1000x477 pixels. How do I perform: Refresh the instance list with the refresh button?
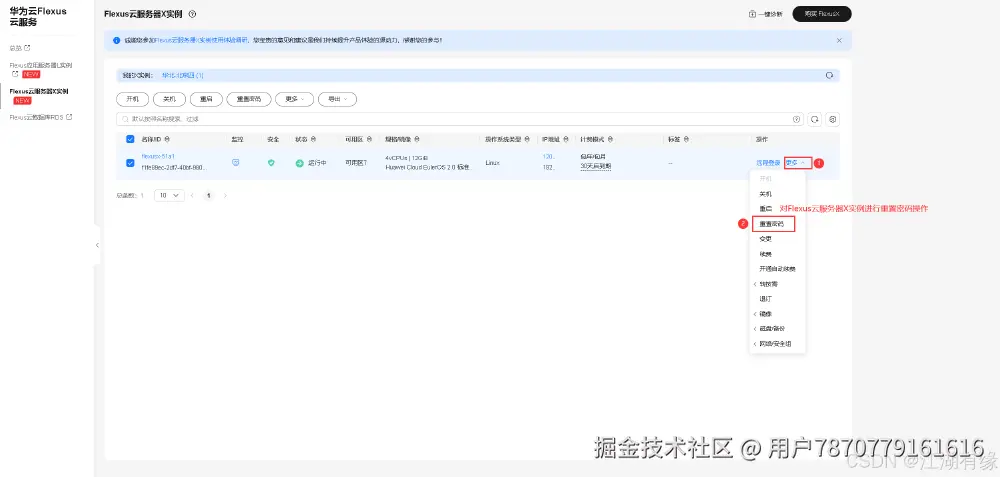point(814,119)
